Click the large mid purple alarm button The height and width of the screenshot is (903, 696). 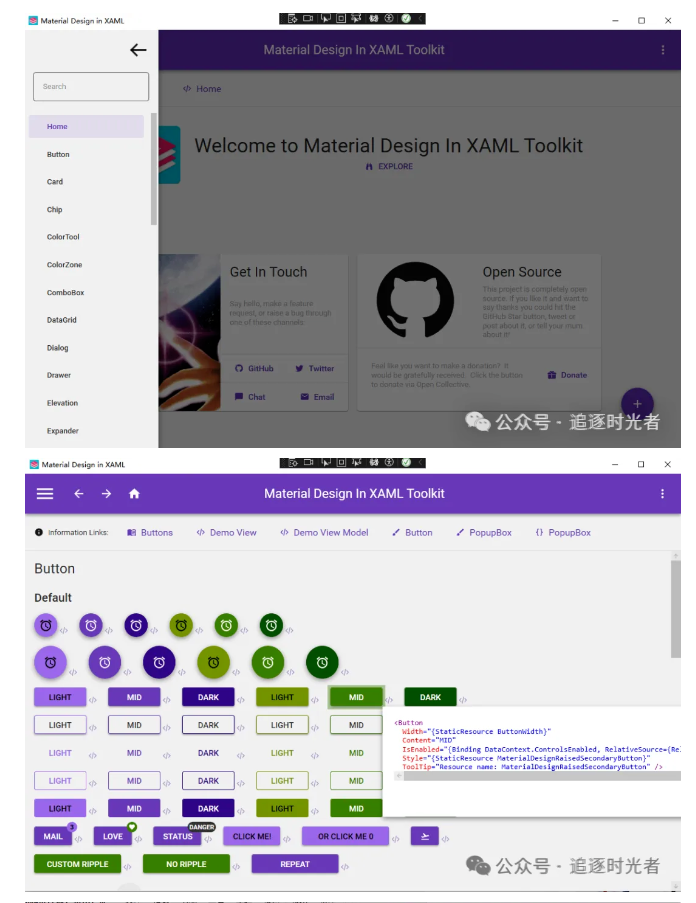click(105, 662)
